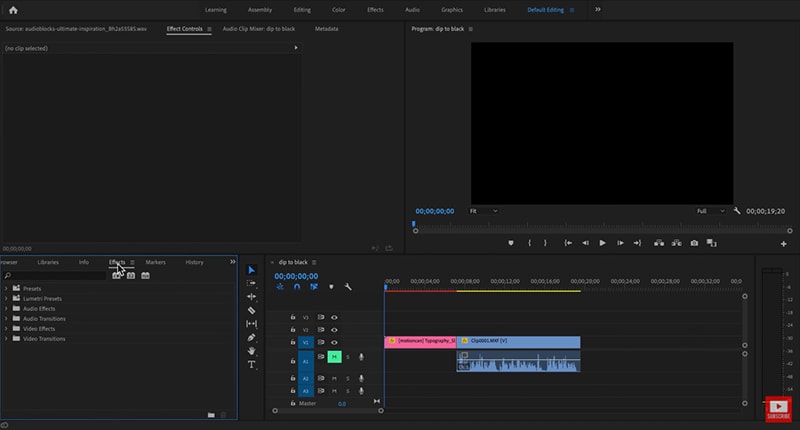Choose the Ripple Edit tool
Screen dimensions: 800x430
(x=251, y=297)
